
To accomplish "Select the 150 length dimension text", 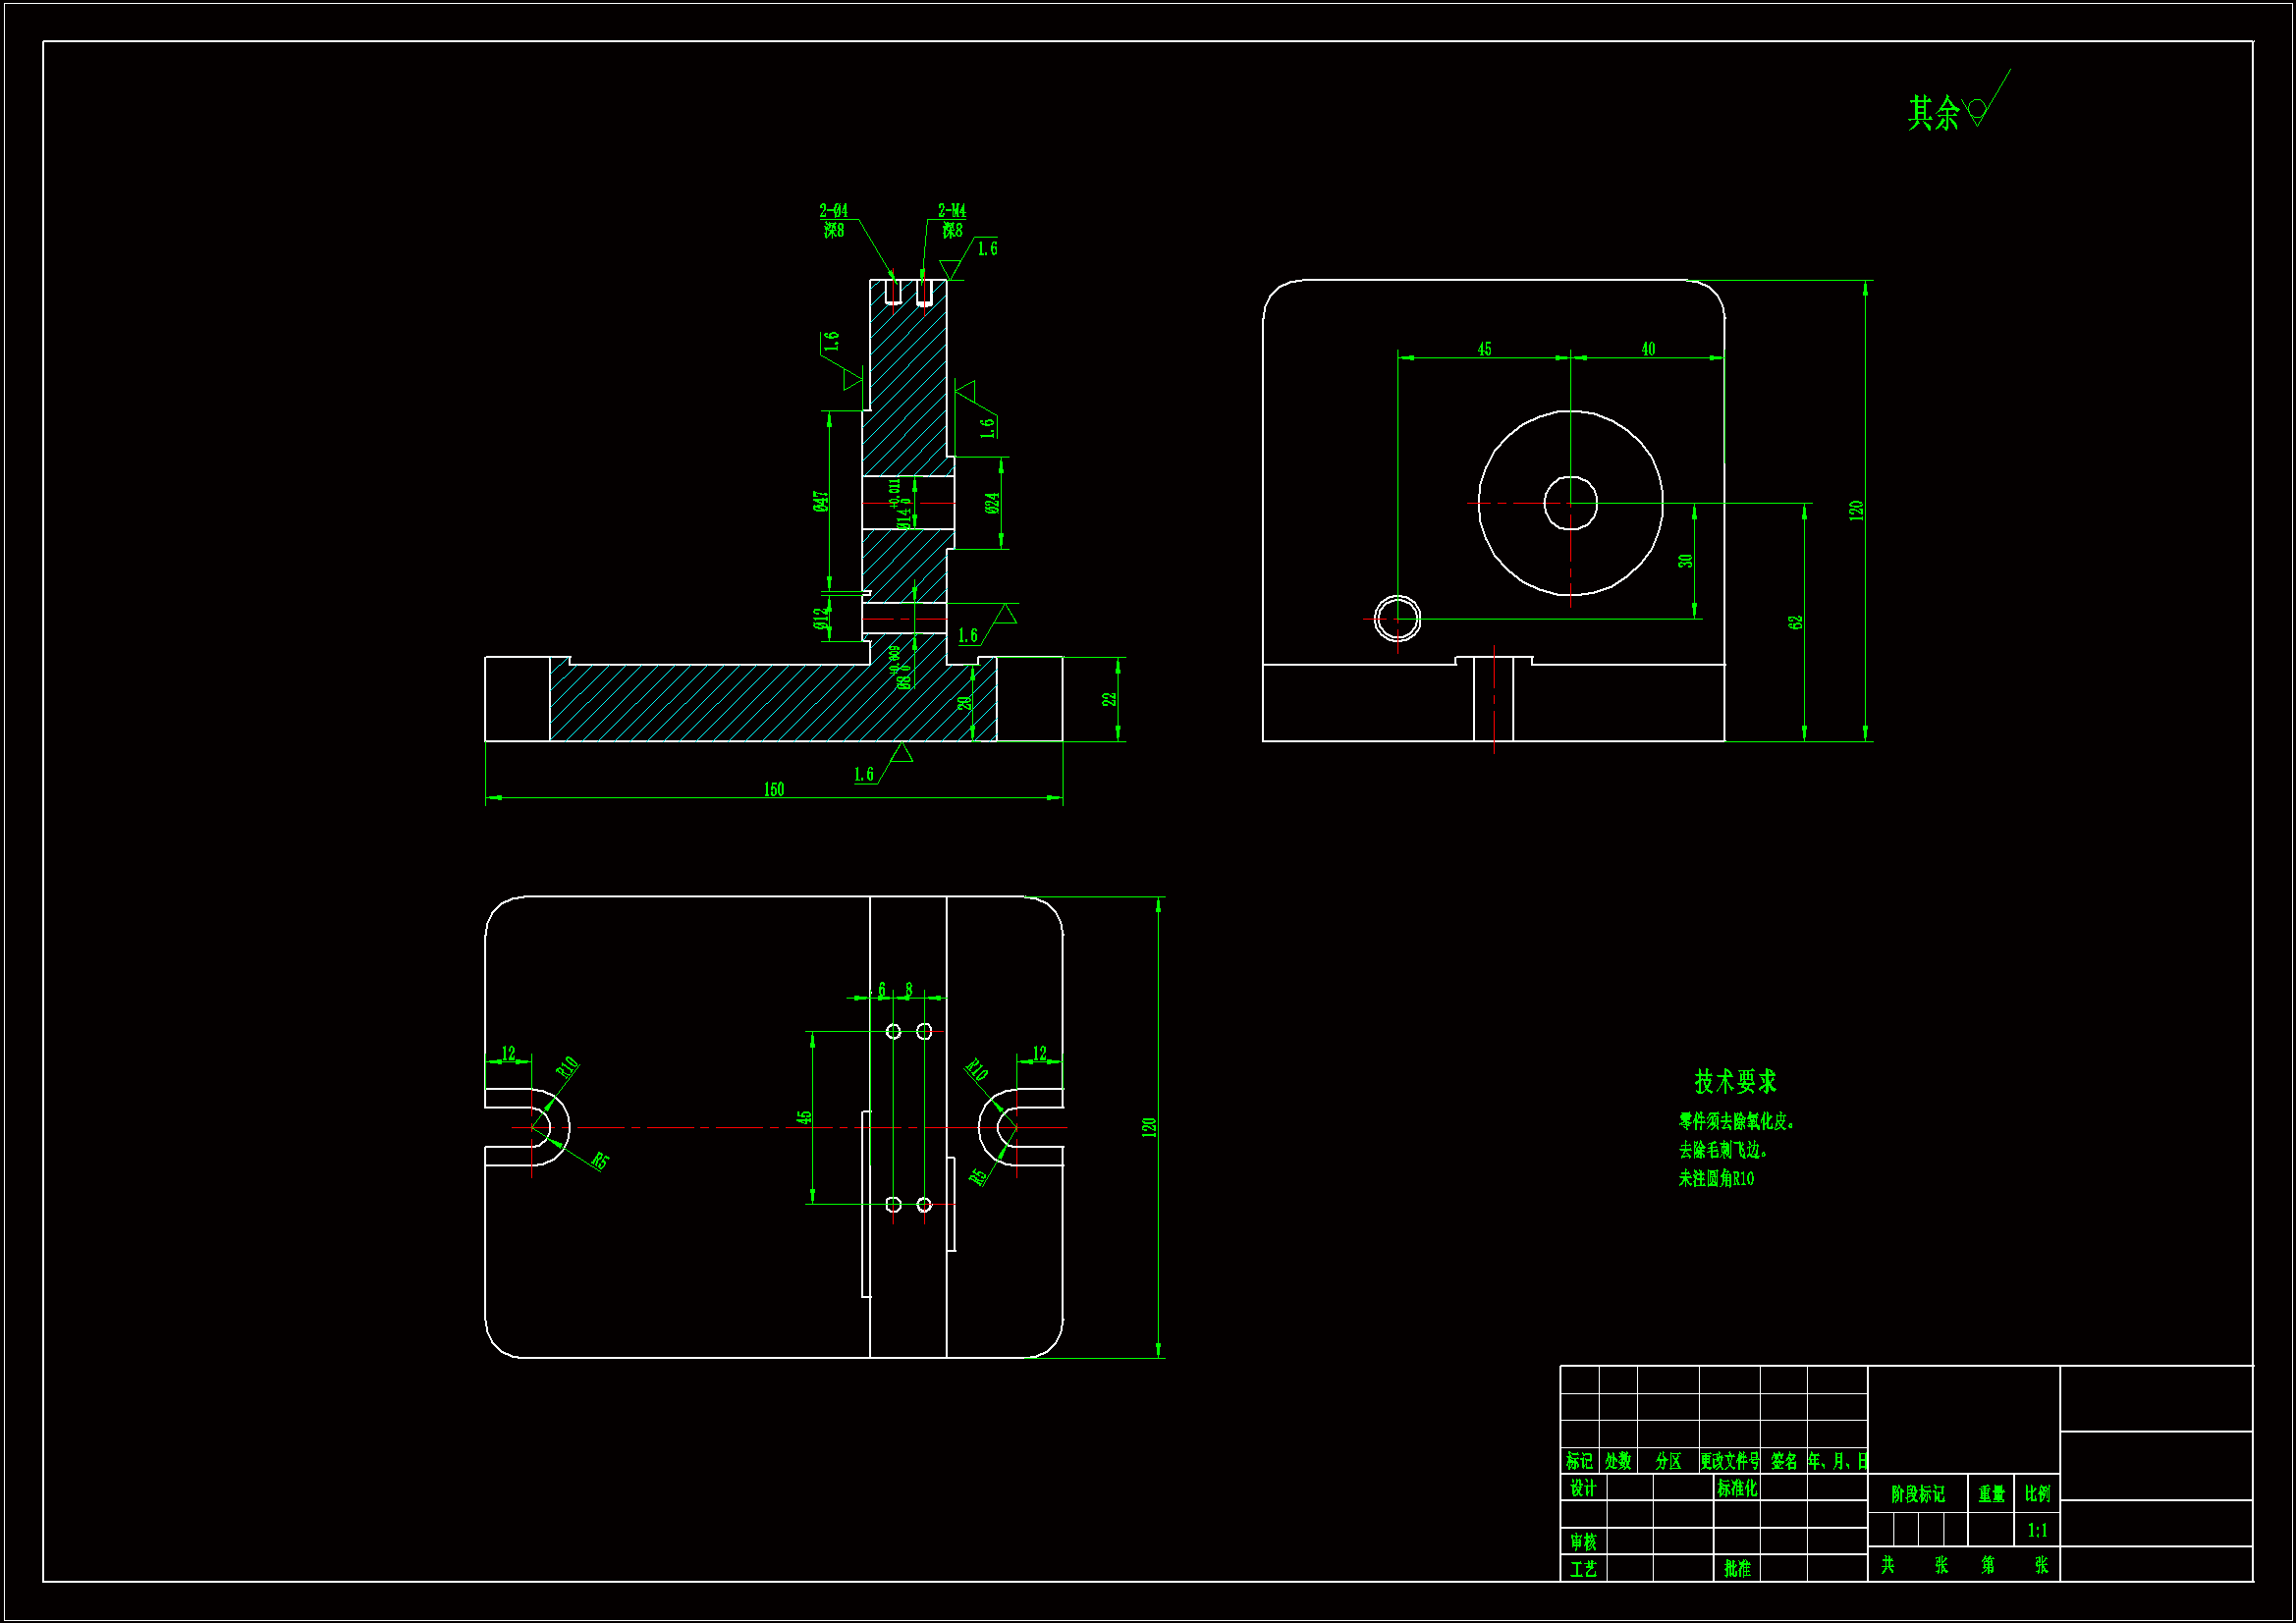I will point(774,790).
